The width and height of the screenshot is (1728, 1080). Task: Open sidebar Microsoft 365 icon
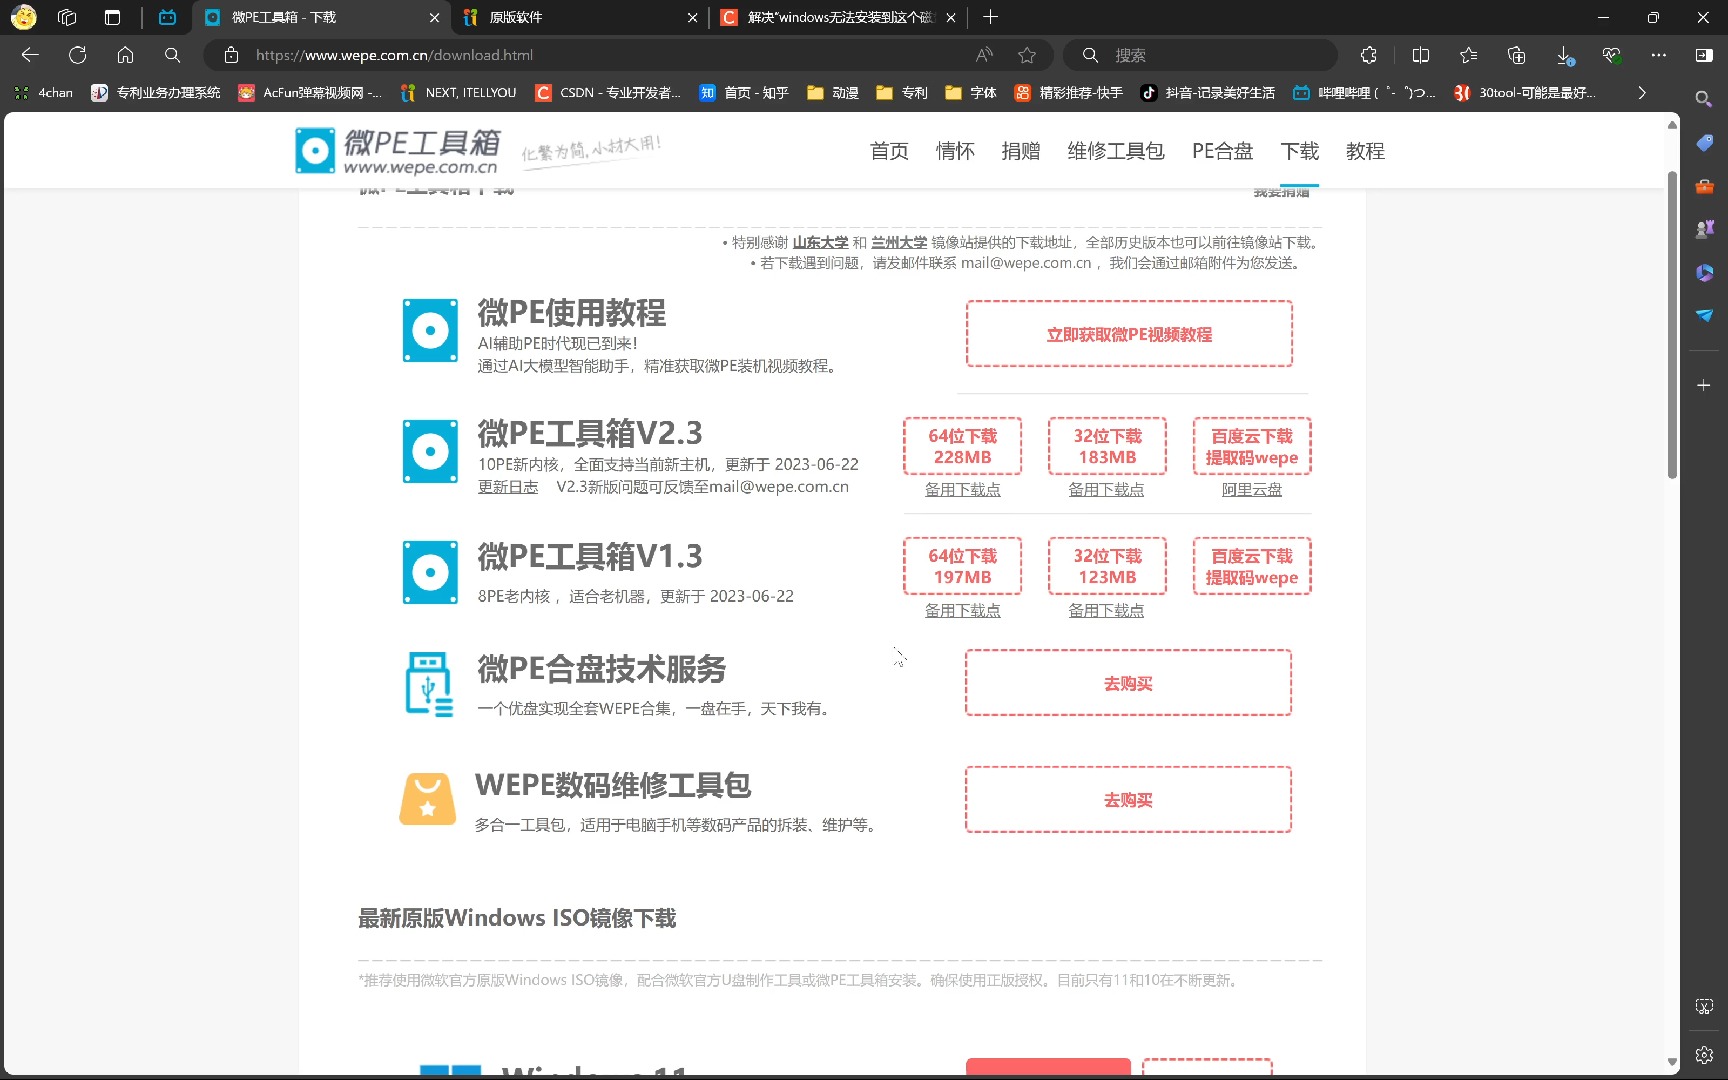click(x=1704, y=272)
